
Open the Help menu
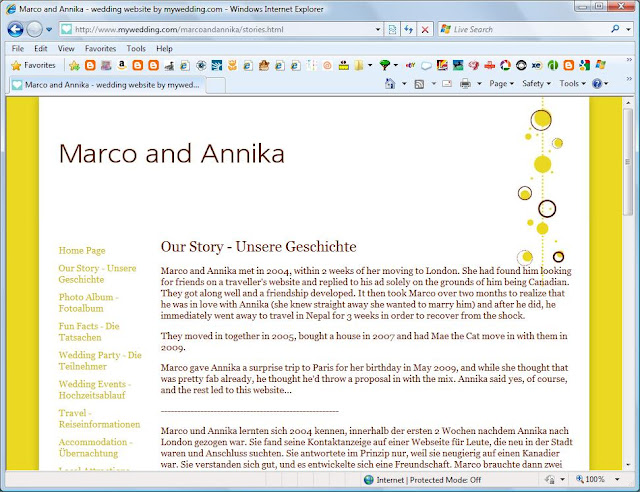click(x=164, y=49)
